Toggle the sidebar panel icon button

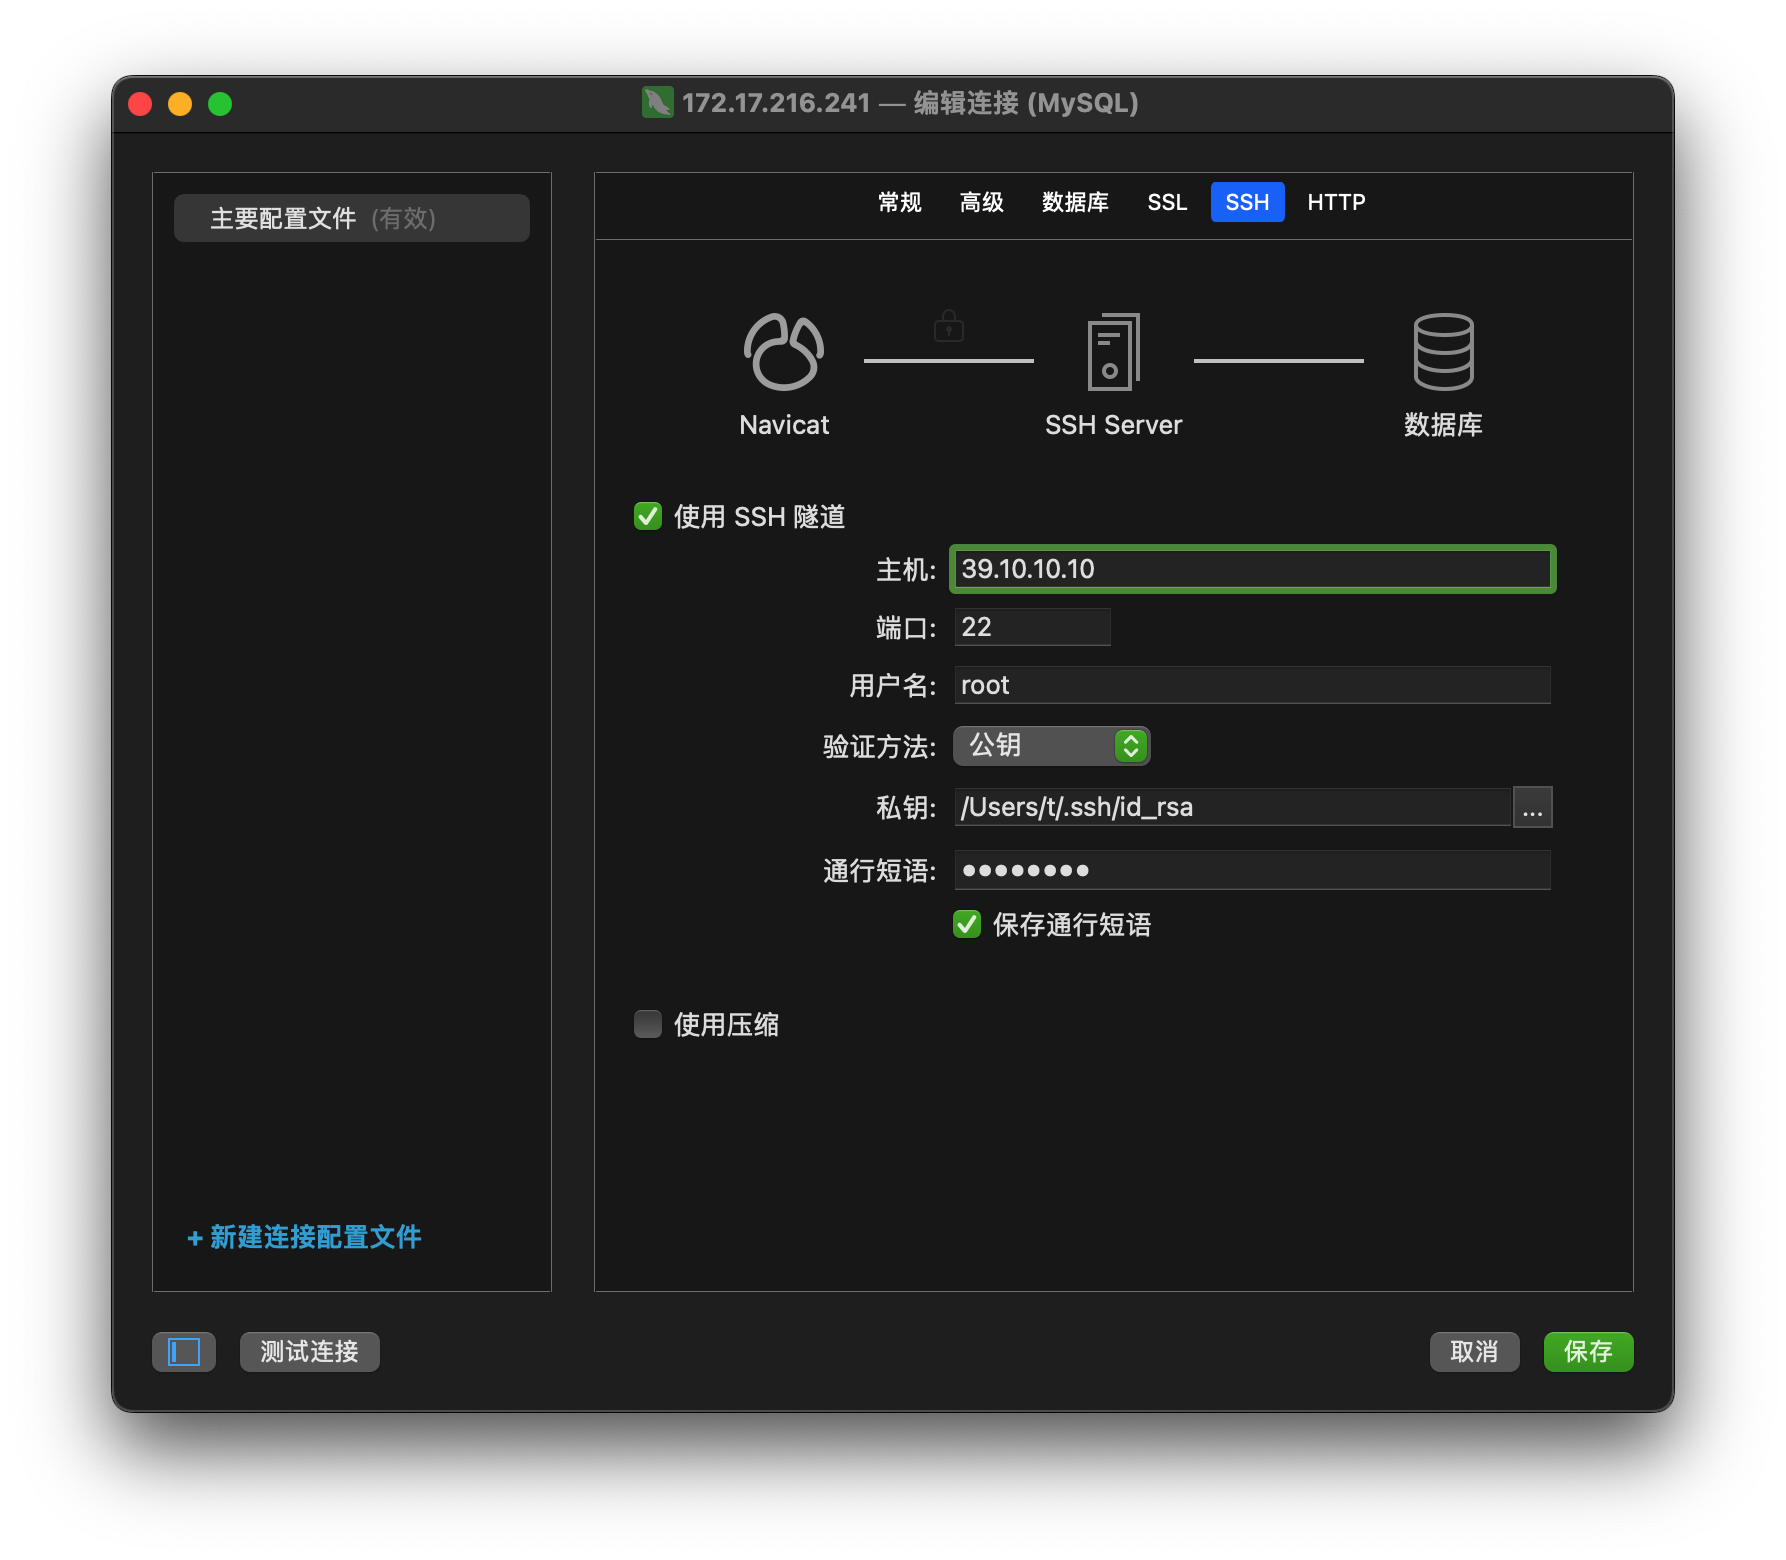[x=184, y=1352]
